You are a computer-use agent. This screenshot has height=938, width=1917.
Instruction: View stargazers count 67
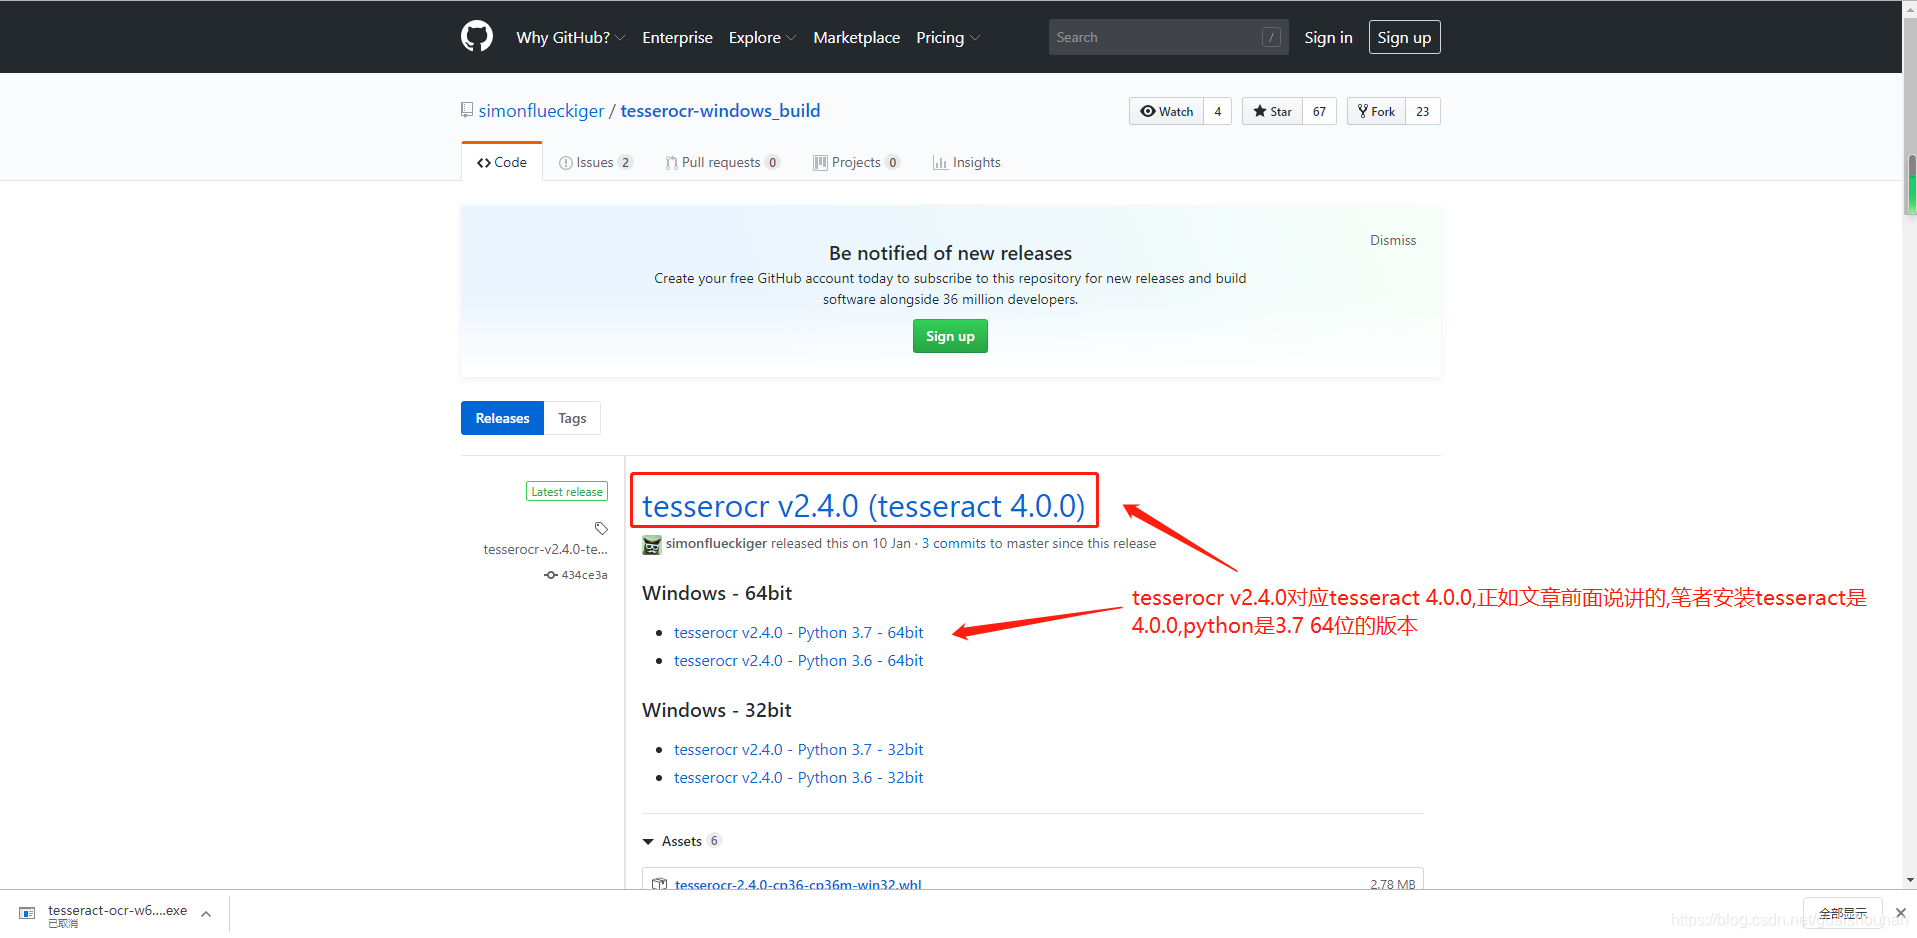point(1319,111)
